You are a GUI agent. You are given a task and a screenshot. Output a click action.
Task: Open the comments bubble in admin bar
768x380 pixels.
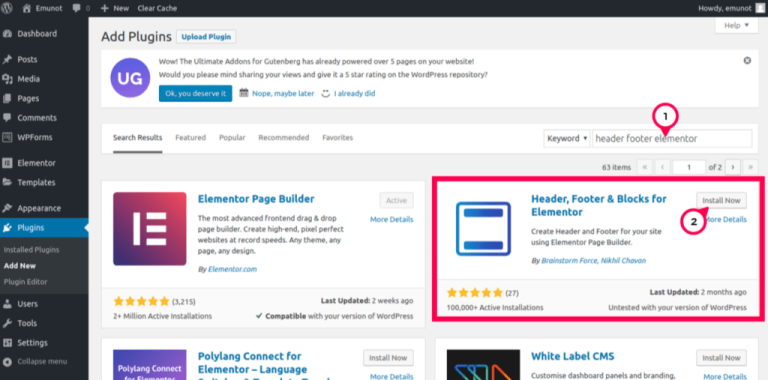(76, 8)
